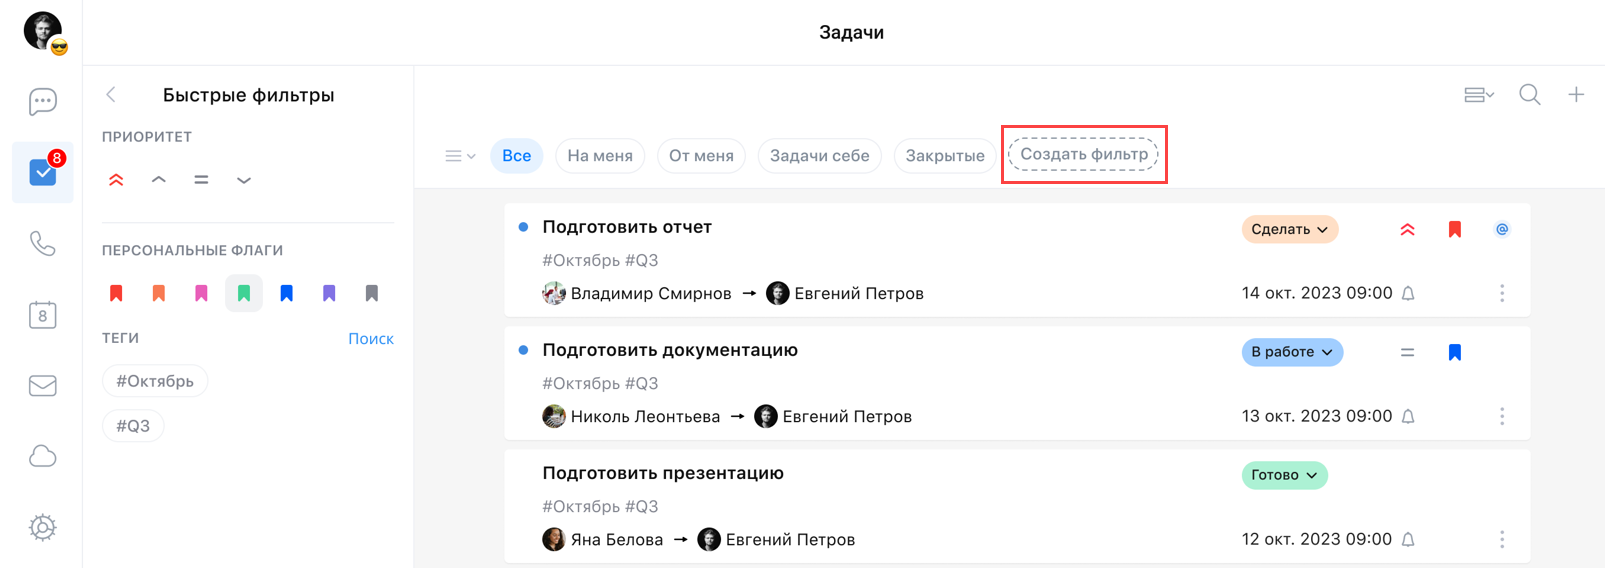This screenshot has height=568, width=1605.
Task: Select the "#Октябрь" tag chip
Action: (155, 381)
